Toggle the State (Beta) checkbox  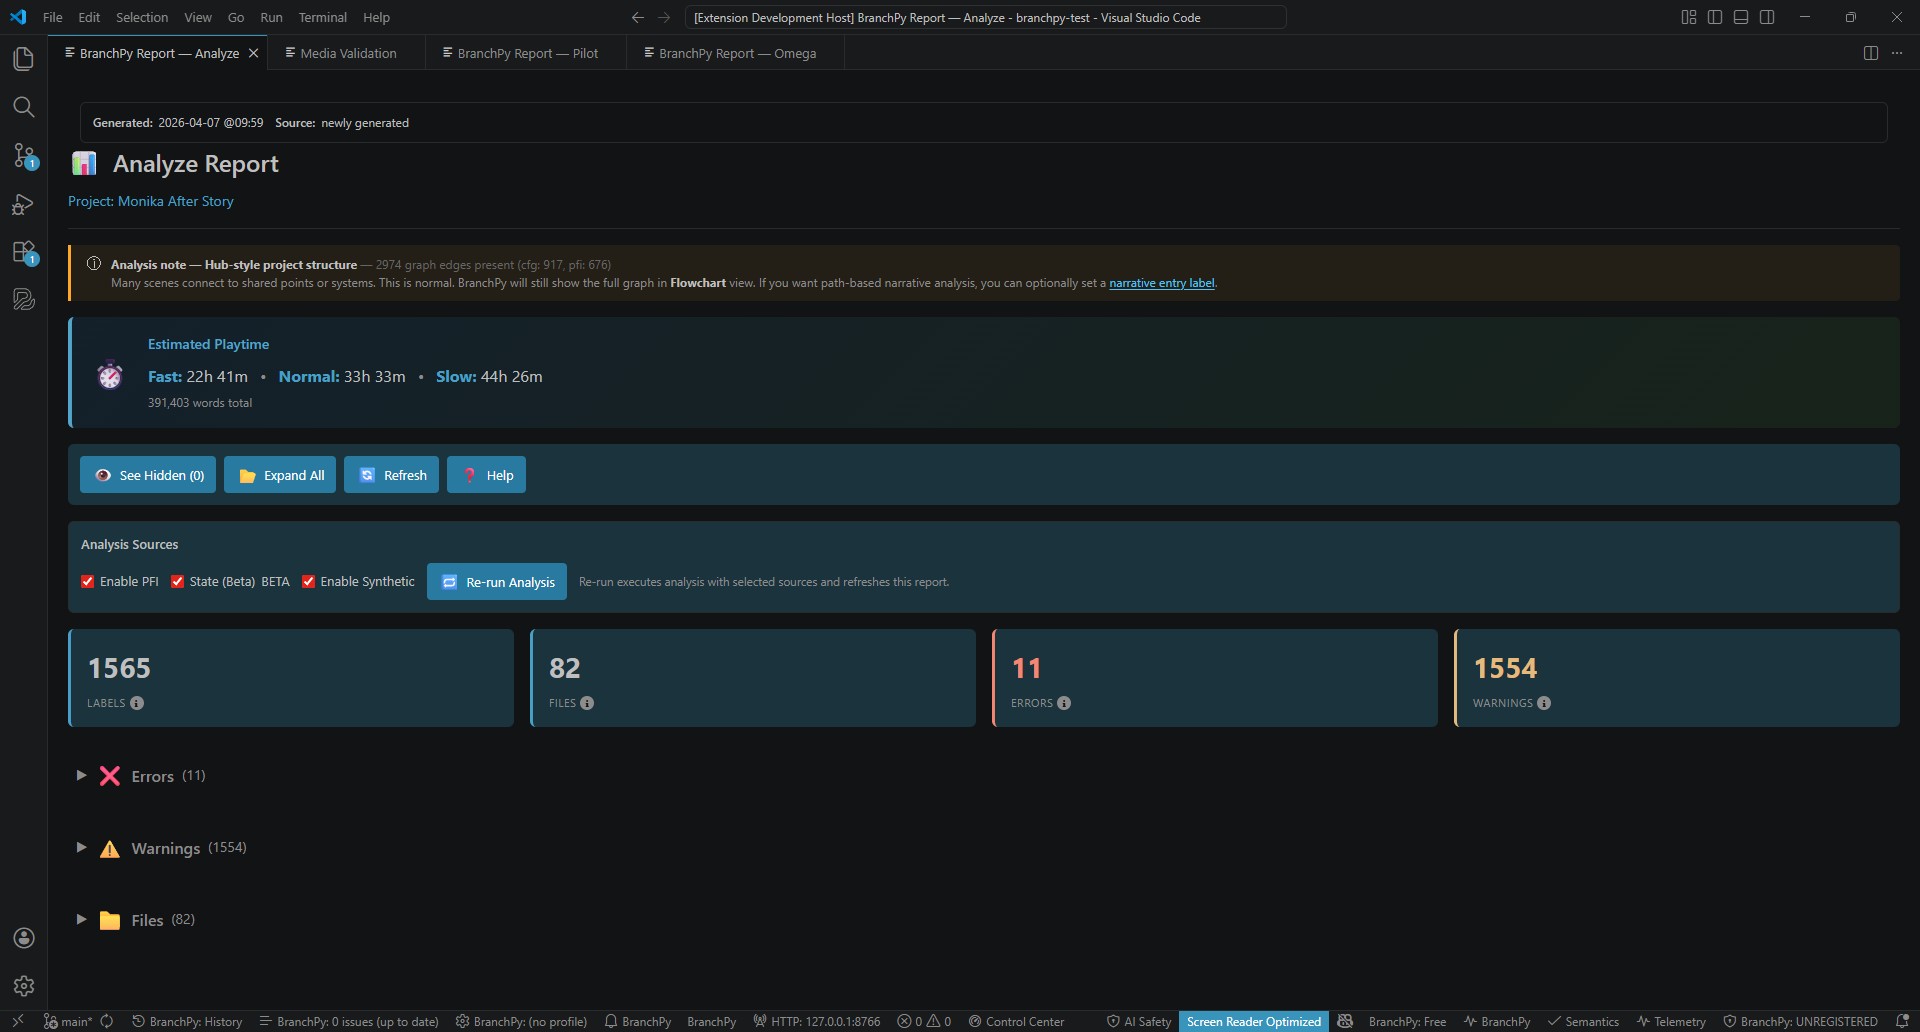[x=177, y=582]
